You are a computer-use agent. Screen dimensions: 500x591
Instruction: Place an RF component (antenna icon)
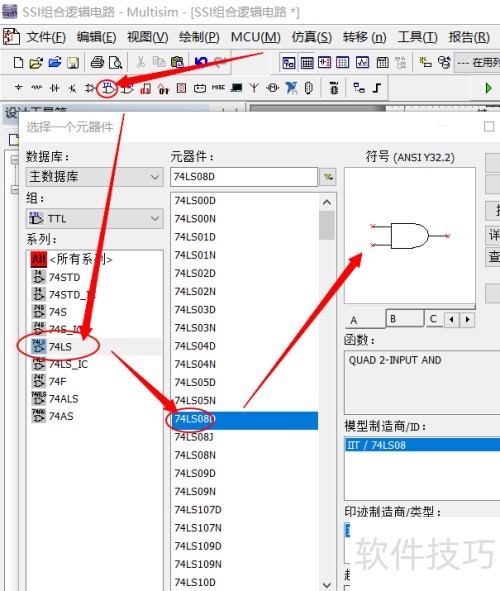coord(254,88)
